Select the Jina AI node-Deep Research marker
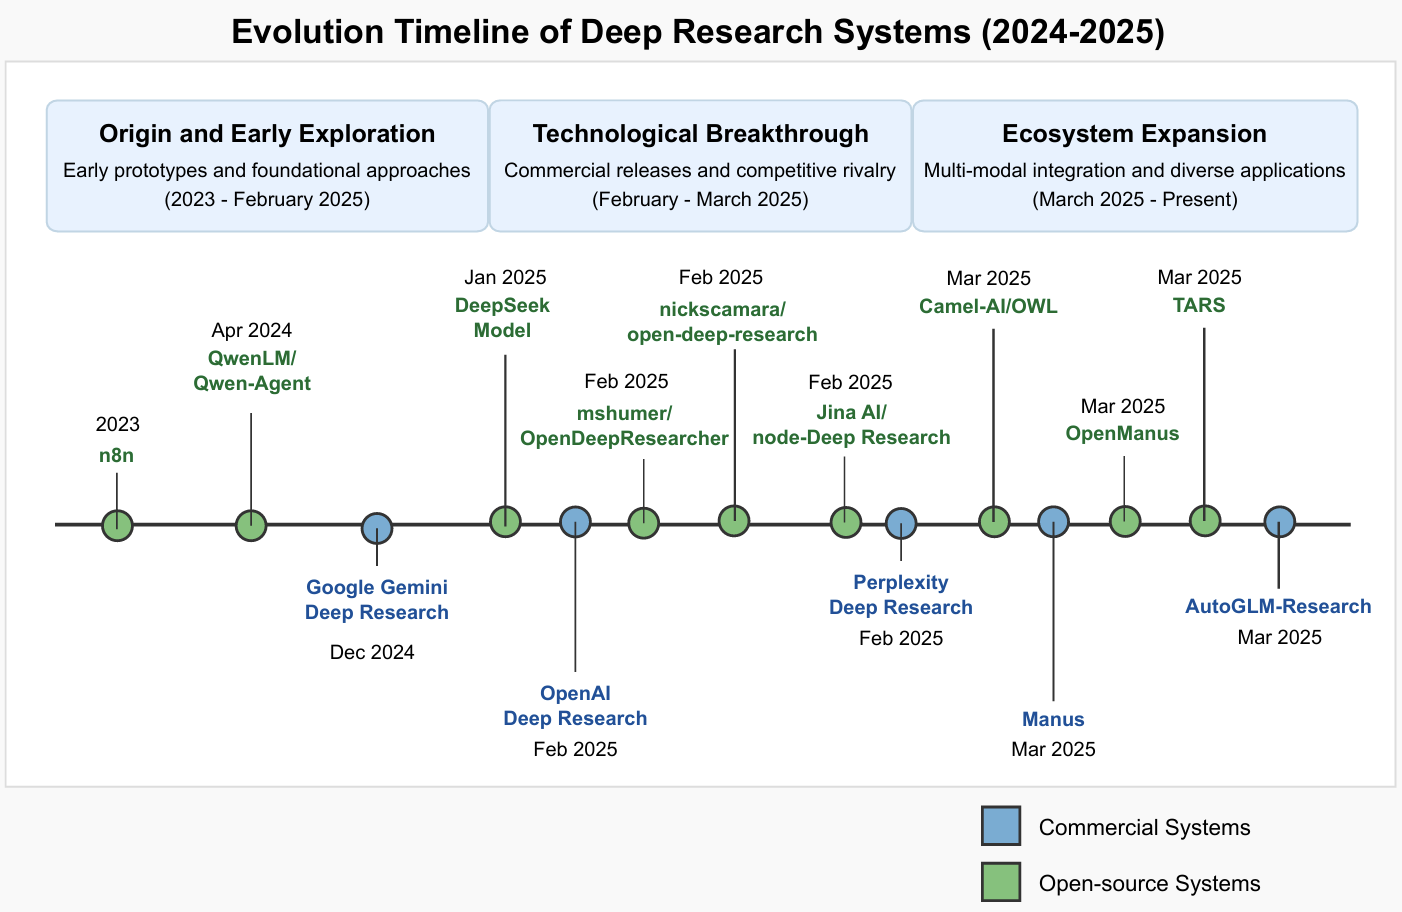 [846, 522]
